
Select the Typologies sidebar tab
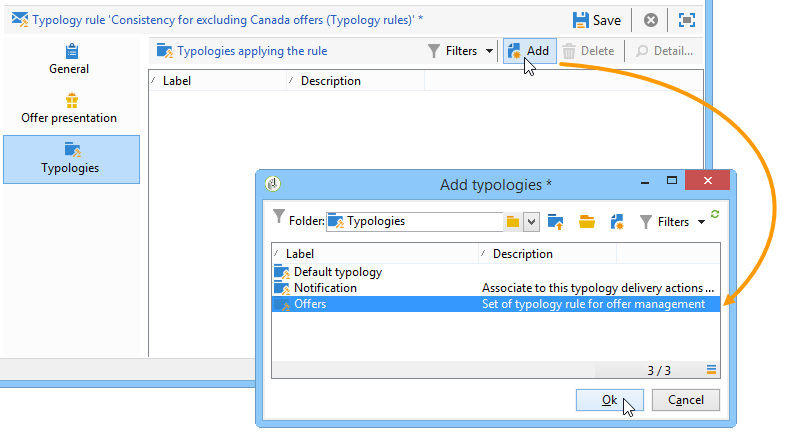point(71,159)
